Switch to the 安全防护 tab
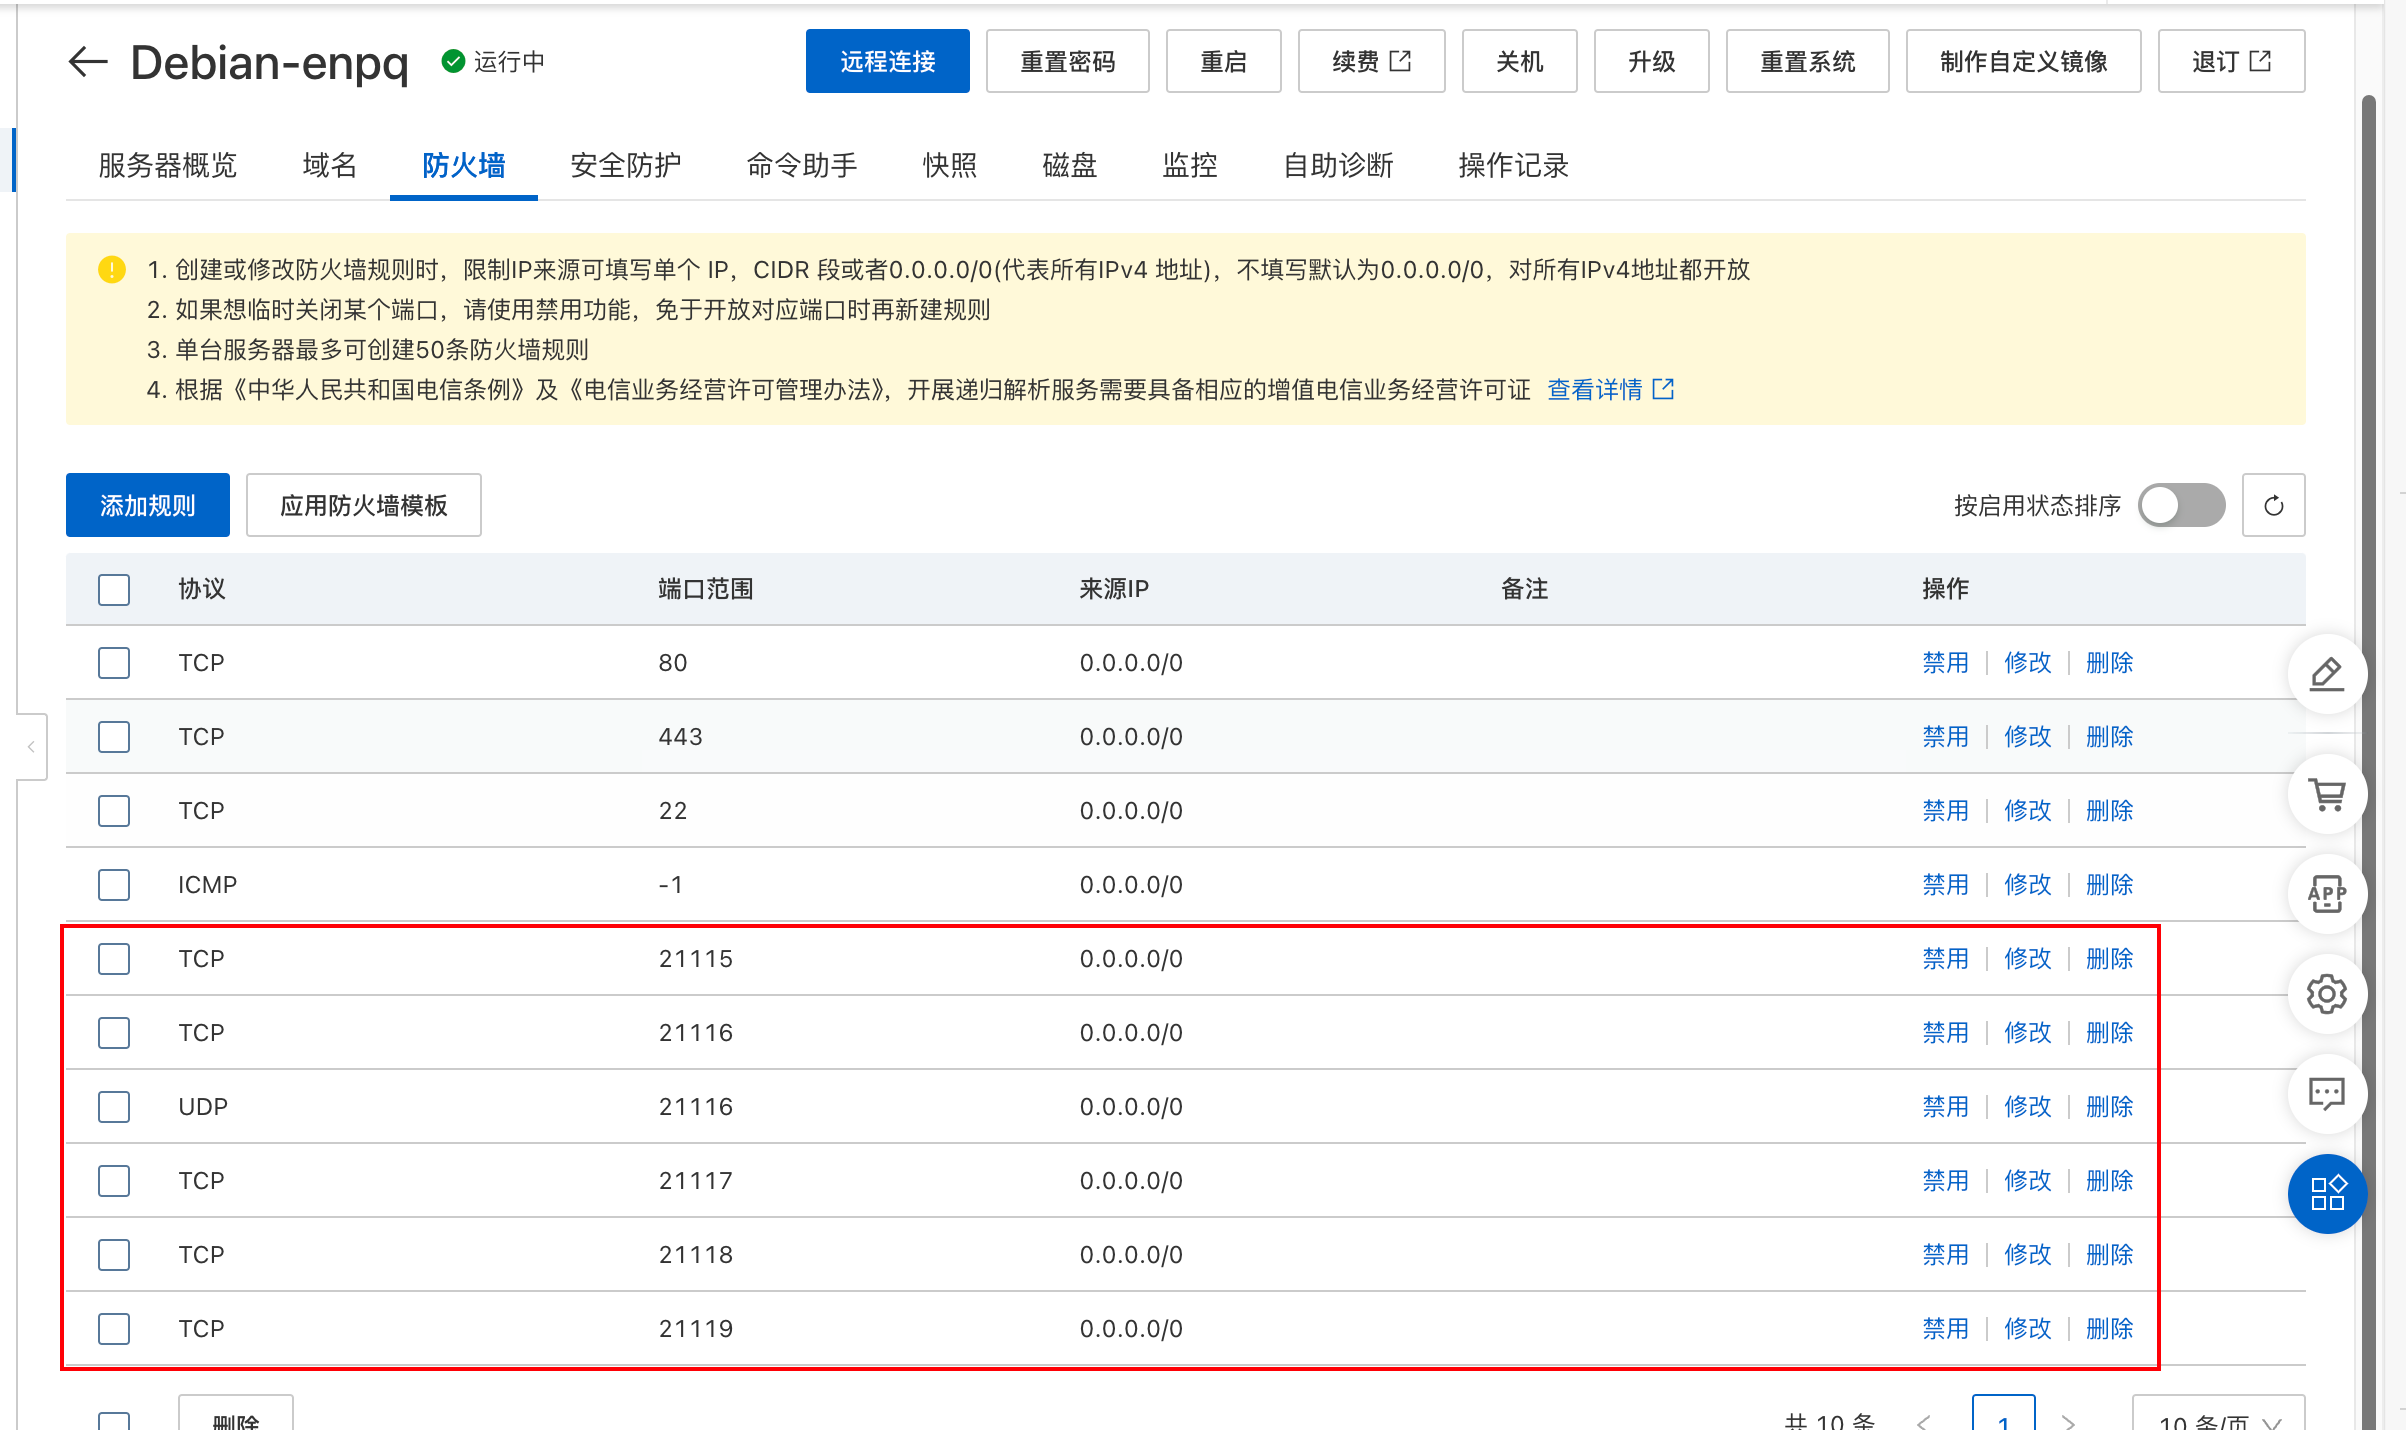Screen dimensions: 2406x1430 tap(625, 165)
